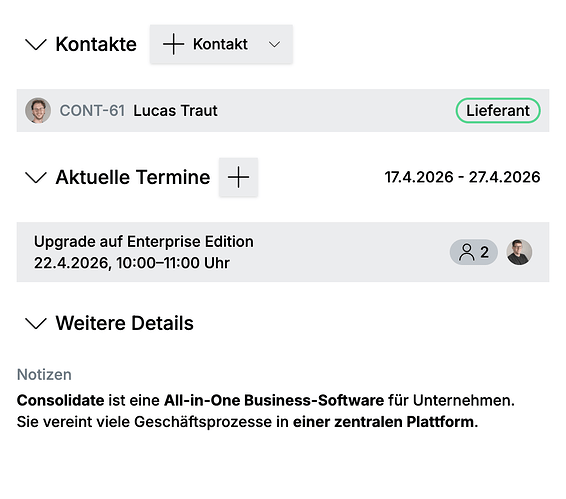566x499 pixels.
Task: Click the plus Kontakt button
Action: (206, 44)
